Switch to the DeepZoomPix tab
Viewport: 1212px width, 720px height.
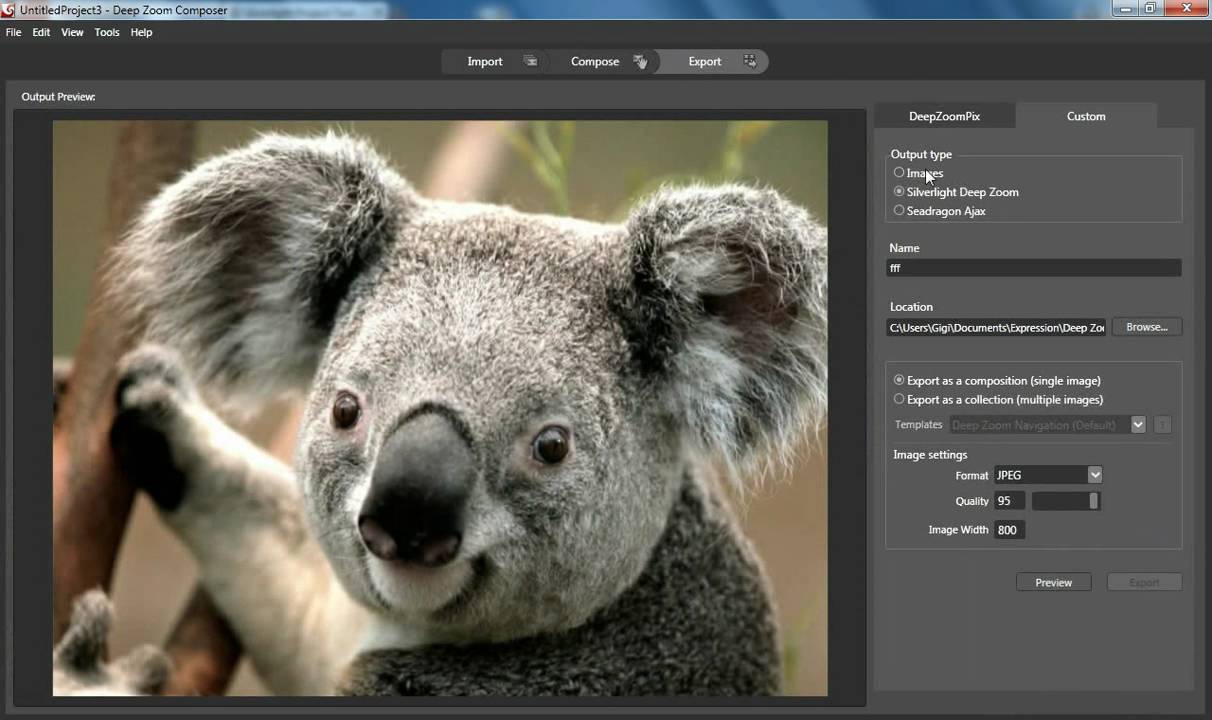944,116
